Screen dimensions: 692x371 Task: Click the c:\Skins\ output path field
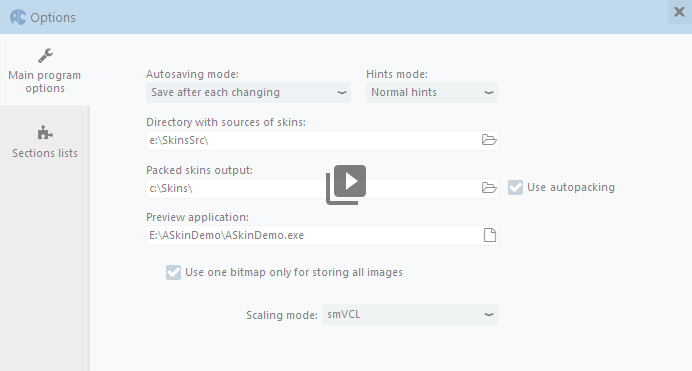pyautogui.click(x=313, y=188)
